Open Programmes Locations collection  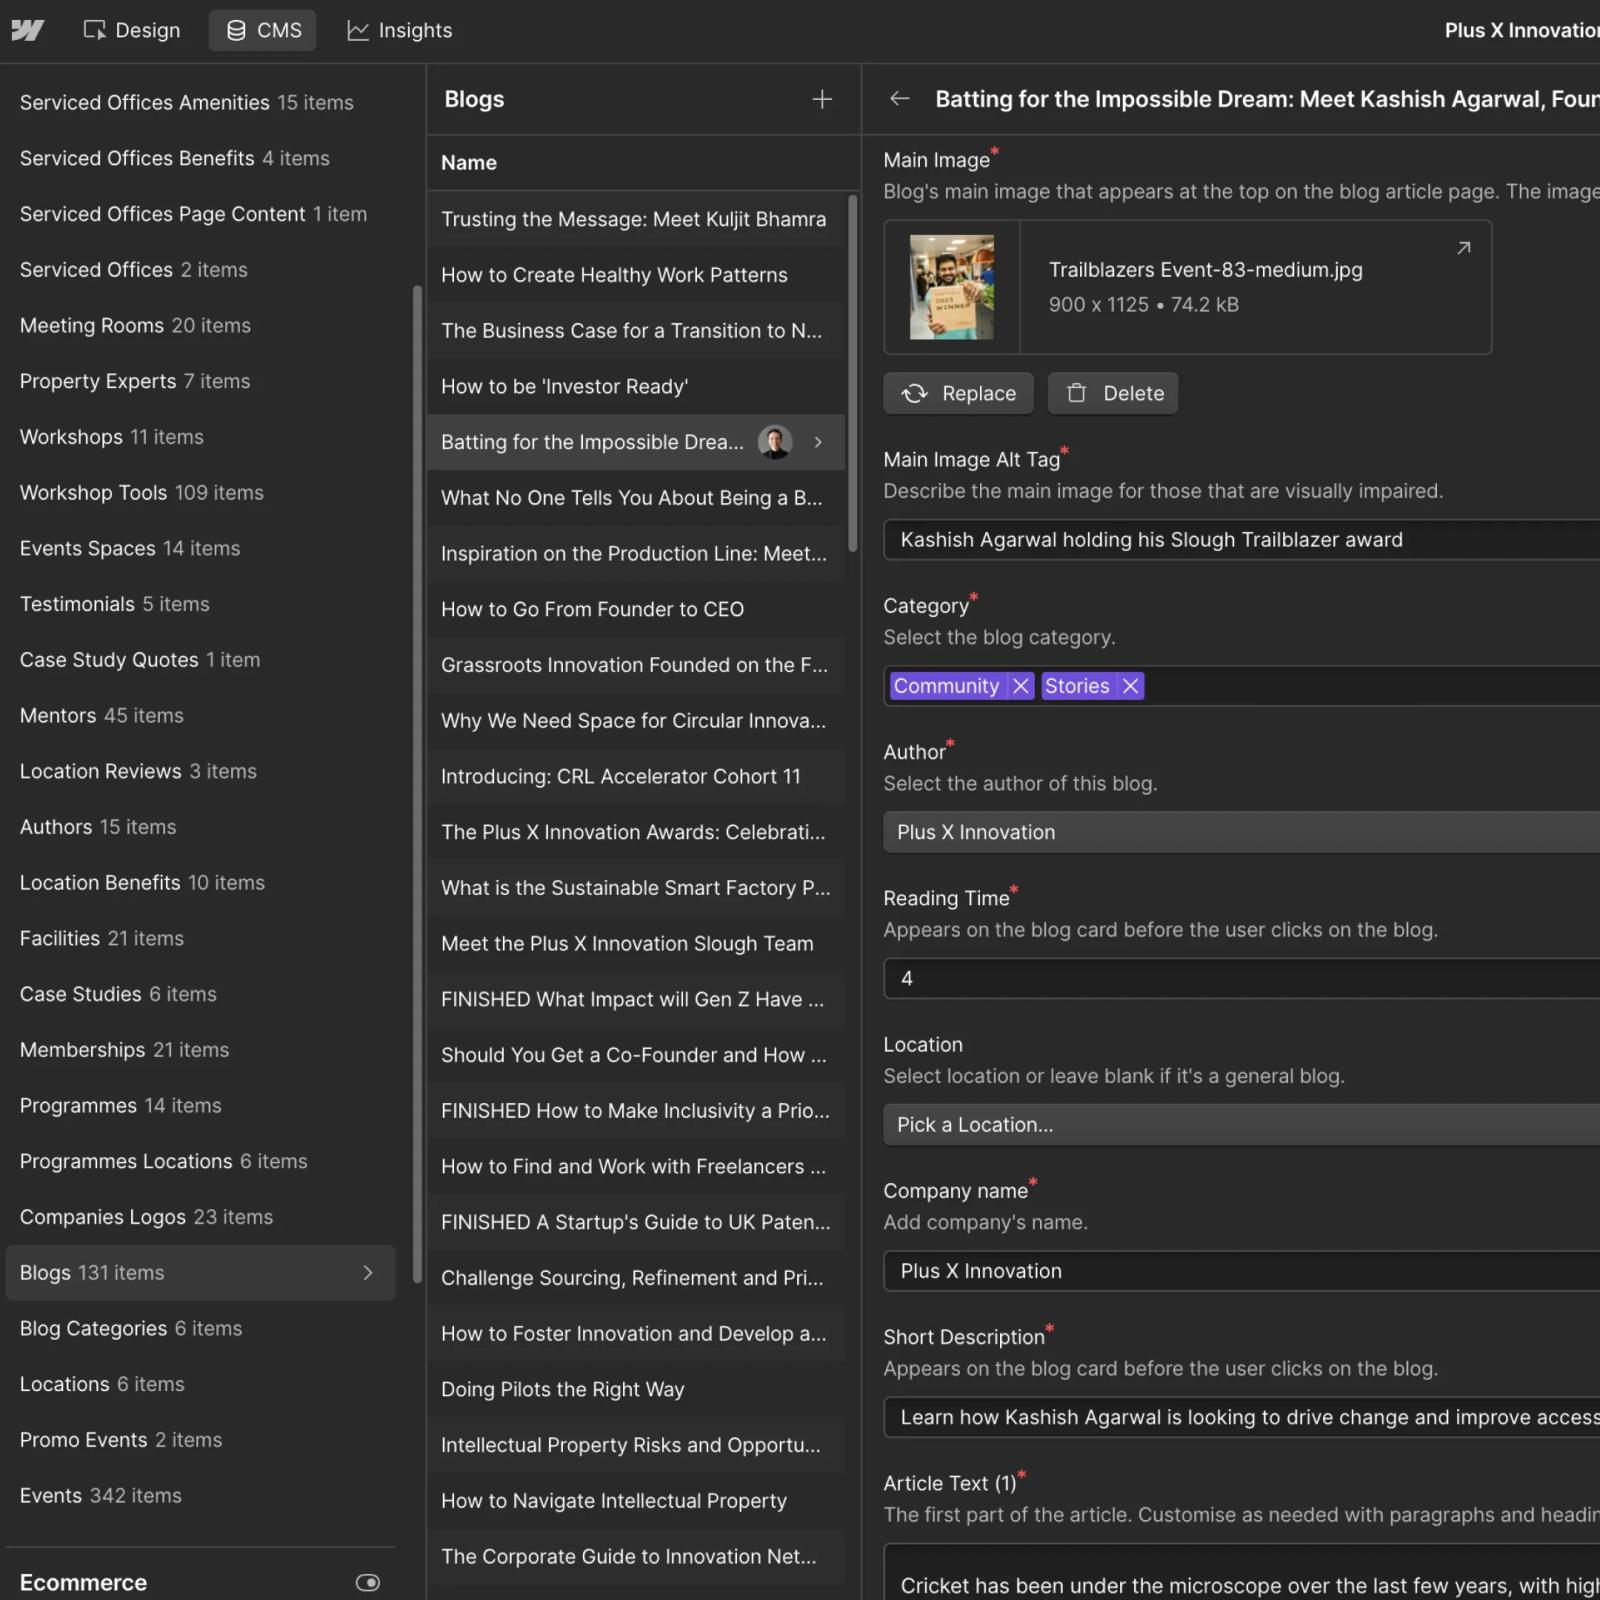pyautogui.click(x=163, y=1161)
